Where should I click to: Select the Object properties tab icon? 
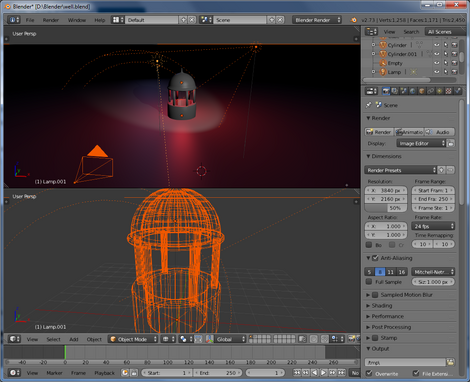tap(422, 91)
